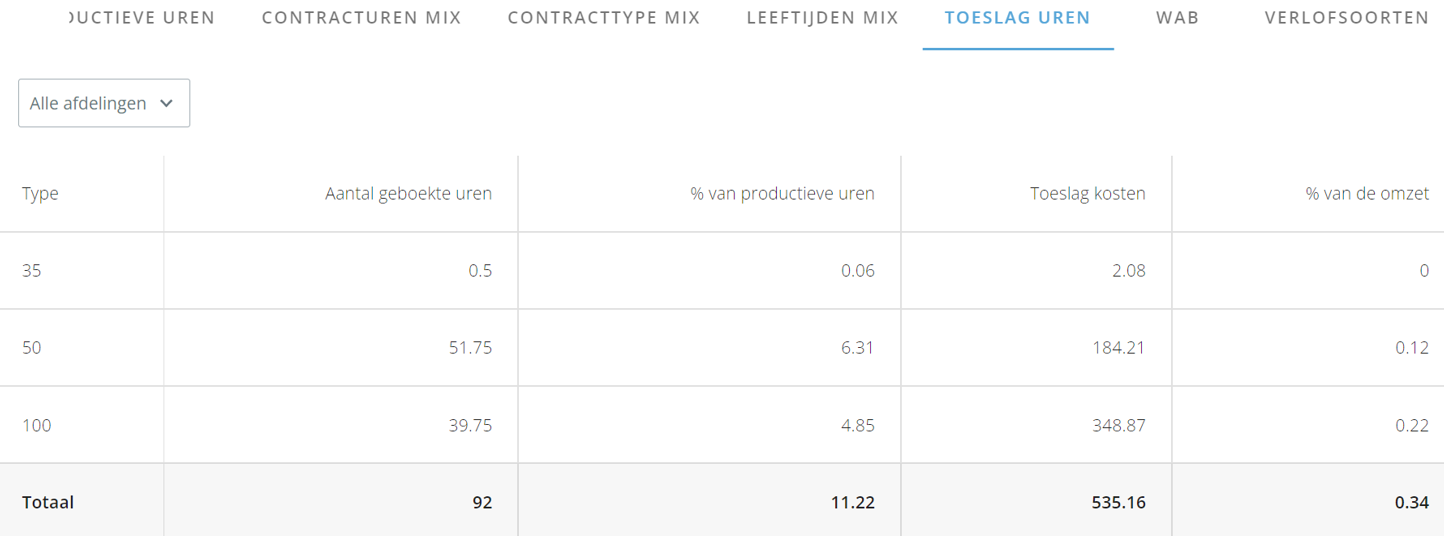The width and height of the screenshot is (1444, 539).
Task: Open the Verlofsoorten tab
Action: point(1346,18)
